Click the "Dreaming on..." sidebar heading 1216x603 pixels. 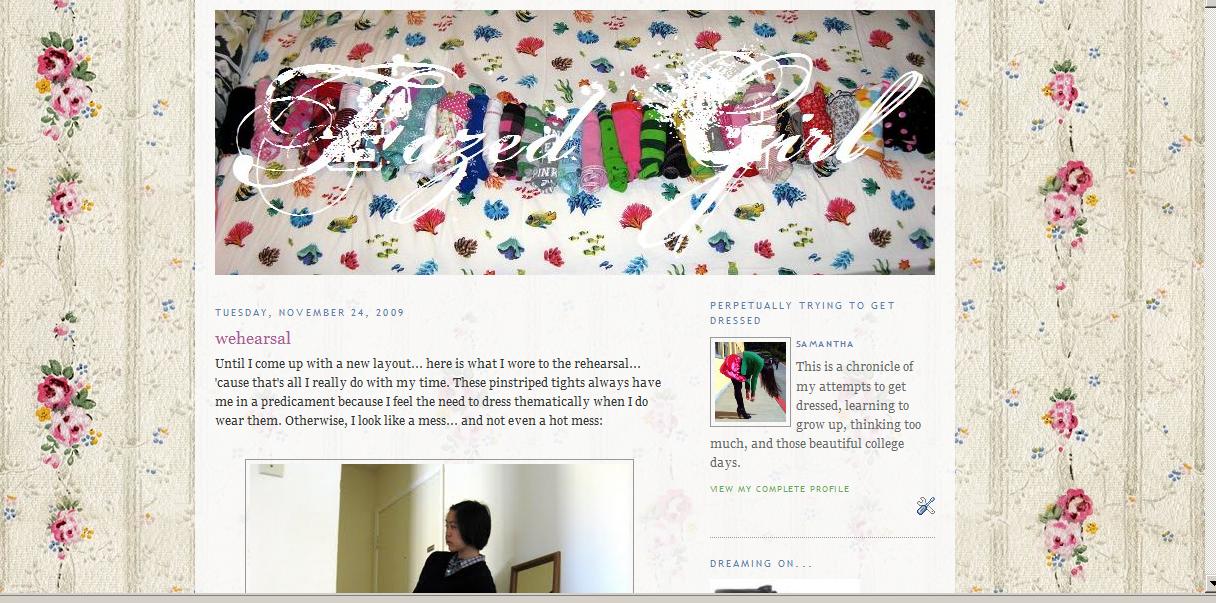coord(761,564)
